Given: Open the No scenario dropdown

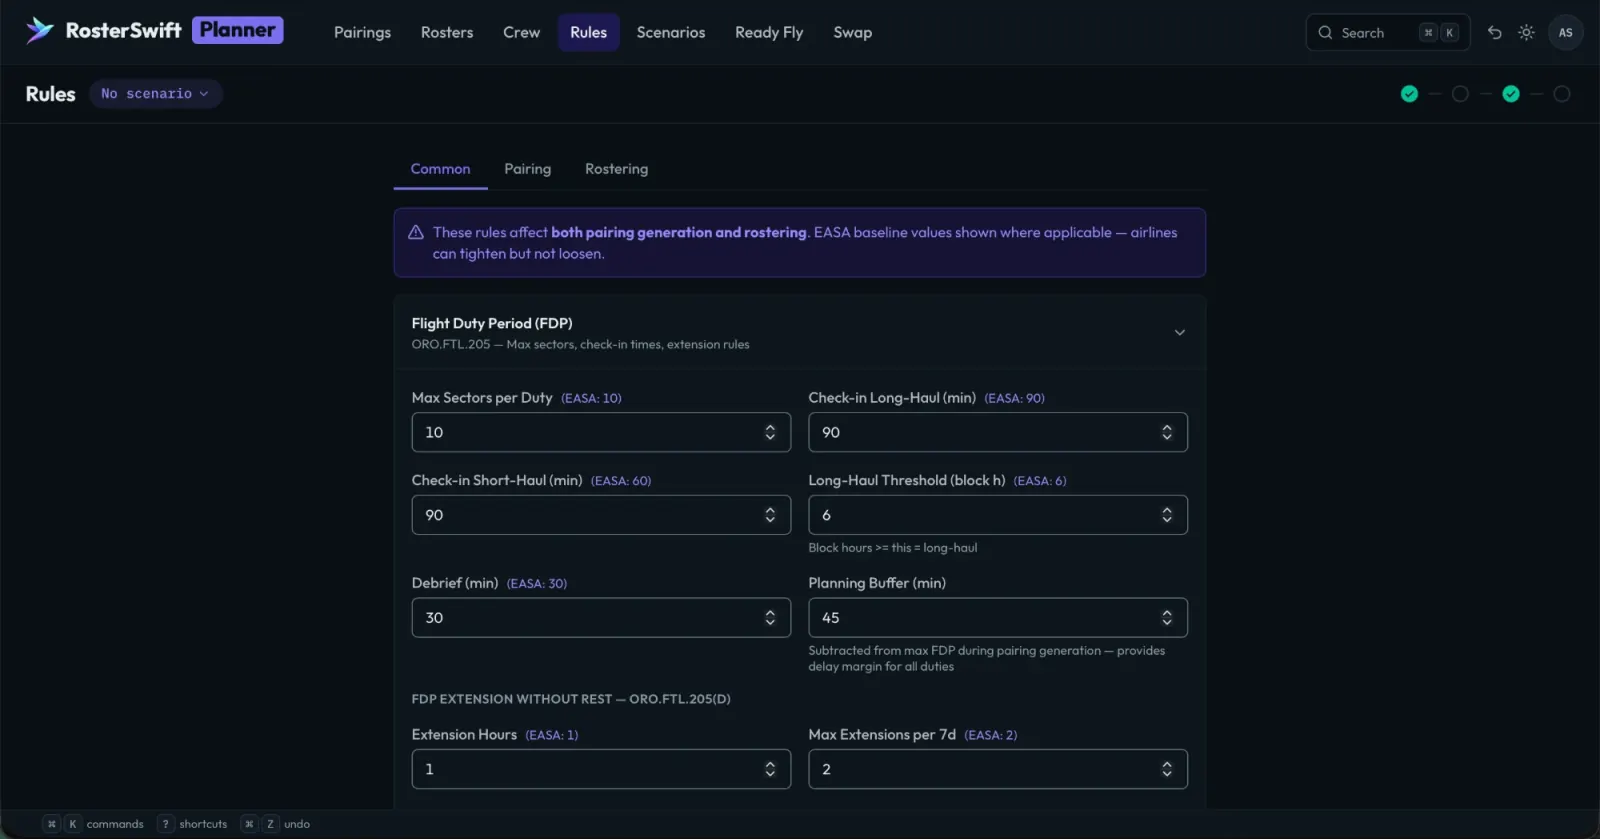Looking at the screenshot, I should pyautogui.click(x=156, y=94).
